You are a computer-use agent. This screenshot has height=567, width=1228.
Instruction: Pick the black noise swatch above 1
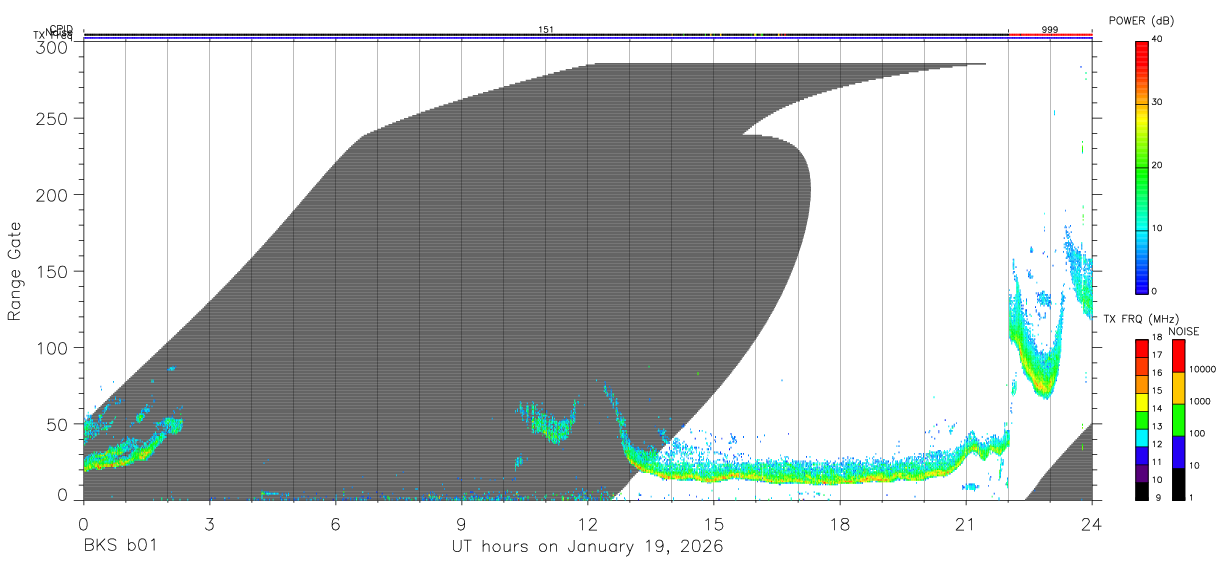click(1178, 484)
